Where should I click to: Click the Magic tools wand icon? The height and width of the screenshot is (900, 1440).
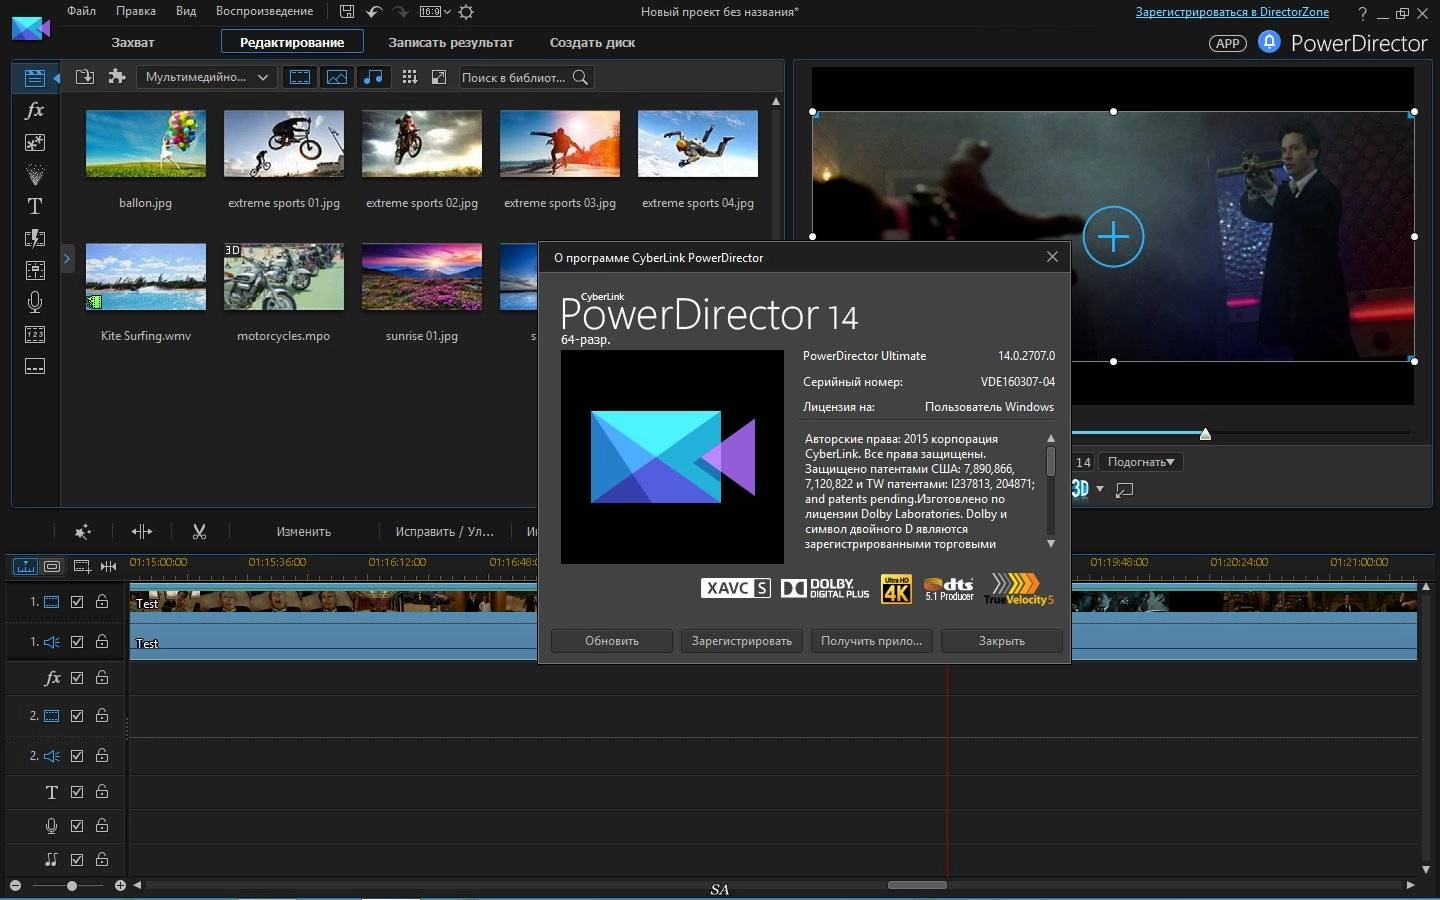coord(82,532)
